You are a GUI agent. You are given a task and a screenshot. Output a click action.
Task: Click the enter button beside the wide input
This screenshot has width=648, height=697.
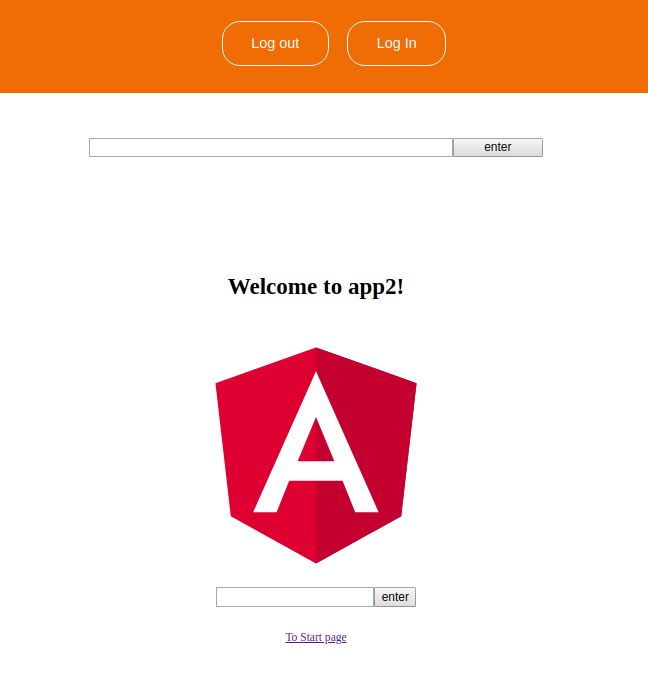pyautogui.click(x=498, y=148)
